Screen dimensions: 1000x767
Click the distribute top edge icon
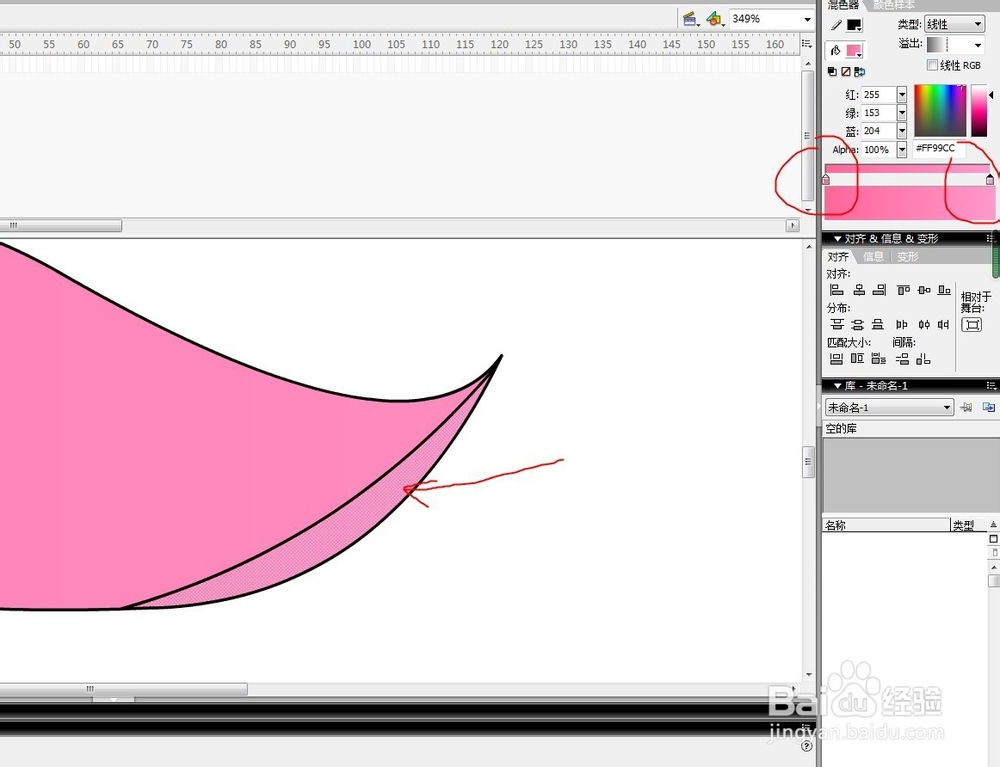[x=837, y=325]
